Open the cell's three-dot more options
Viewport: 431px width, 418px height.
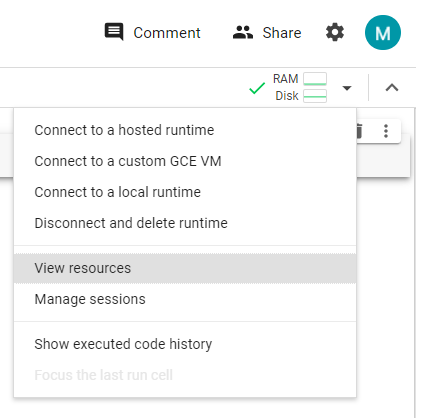point(386,131)
